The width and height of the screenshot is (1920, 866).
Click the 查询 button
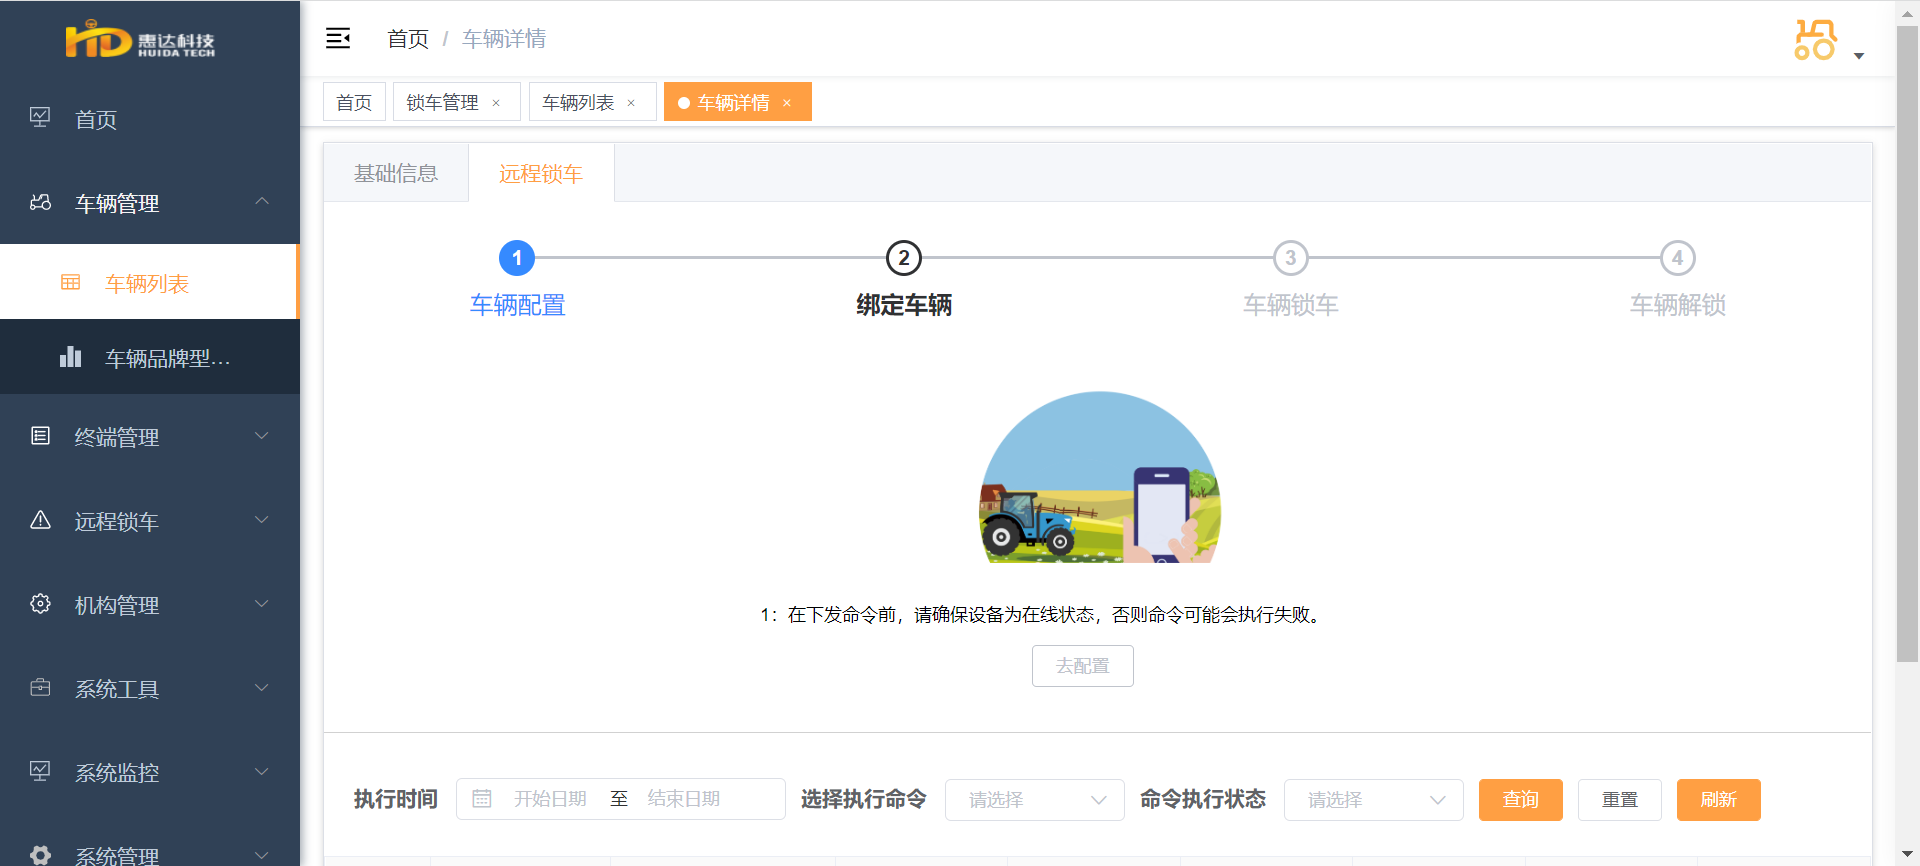[1521, 800]
